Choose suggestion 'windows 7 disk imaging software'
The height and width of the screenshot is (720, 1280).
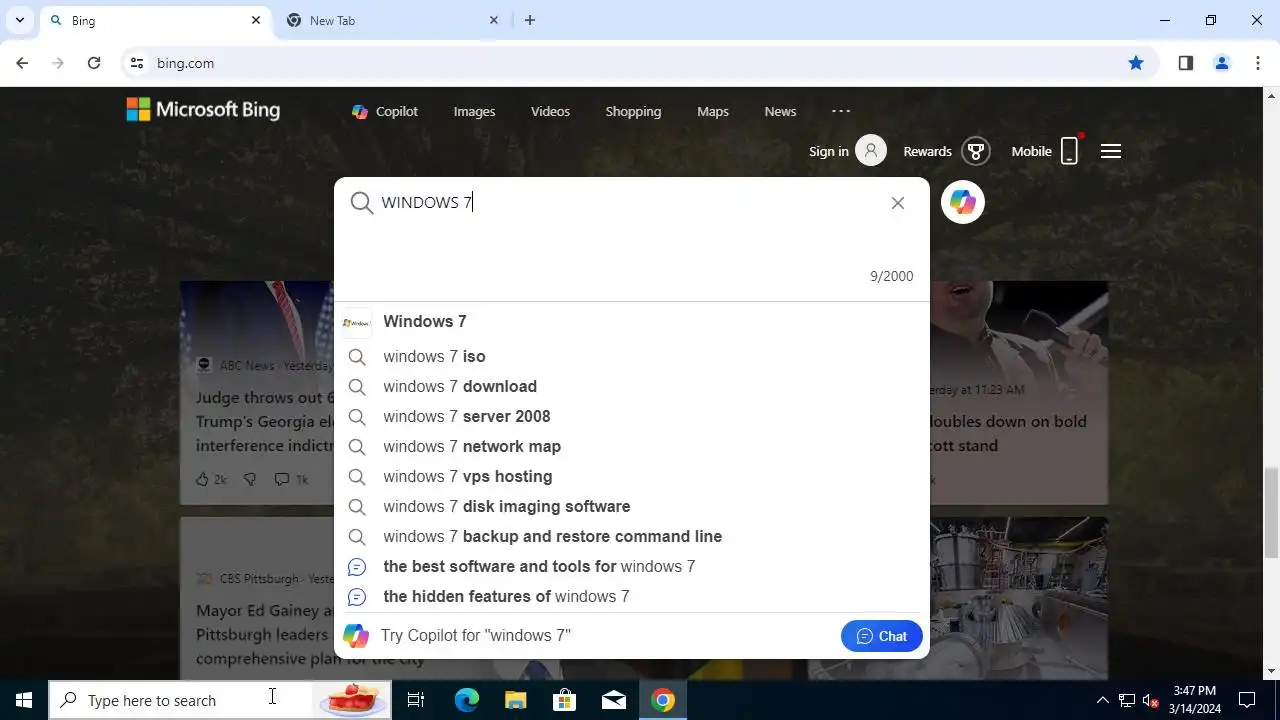click(x=632, y=506)
